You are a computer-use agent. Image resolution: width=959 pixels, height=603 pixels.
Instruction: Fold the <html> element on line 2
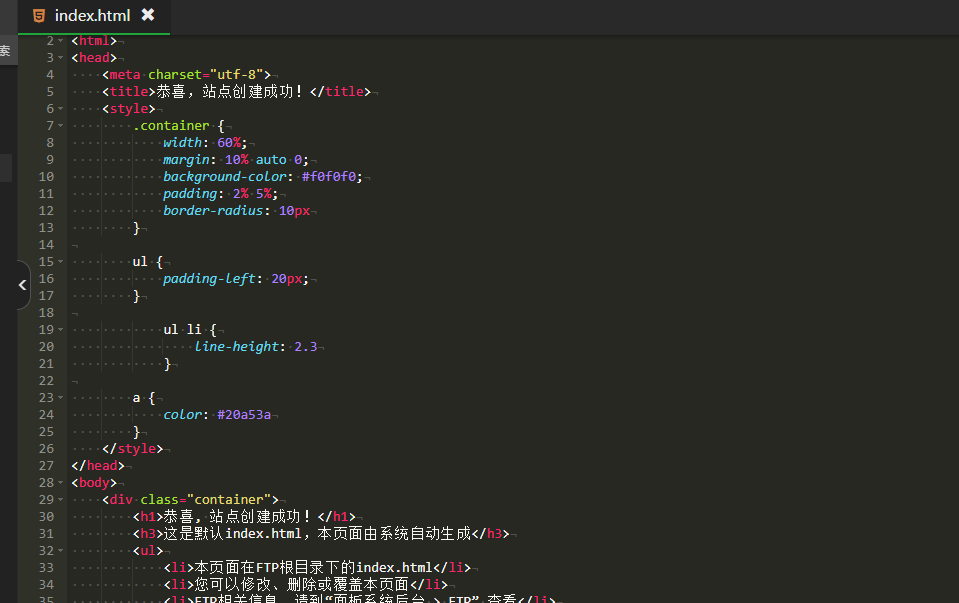pyautogui.click(x=61, y=40)
